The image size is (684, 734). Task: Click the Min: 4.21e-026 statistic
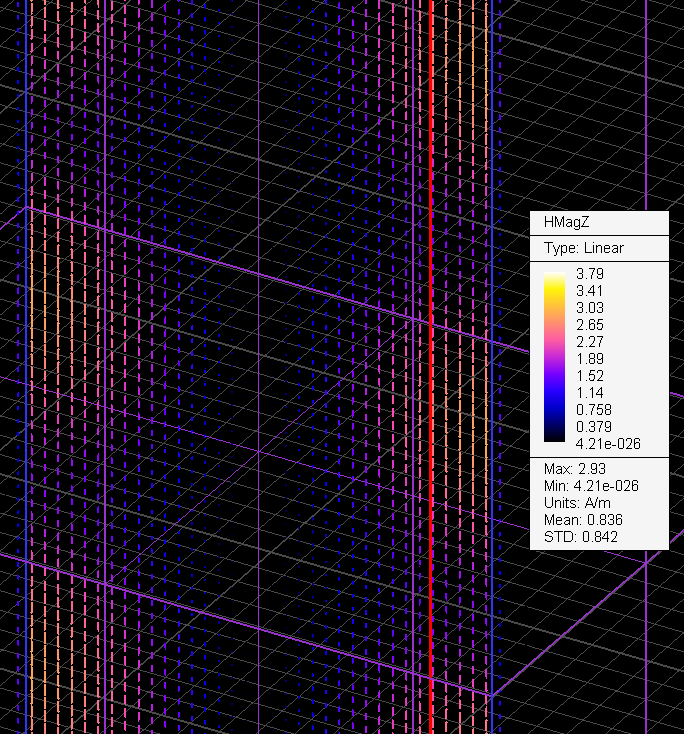tap(591, 486)
